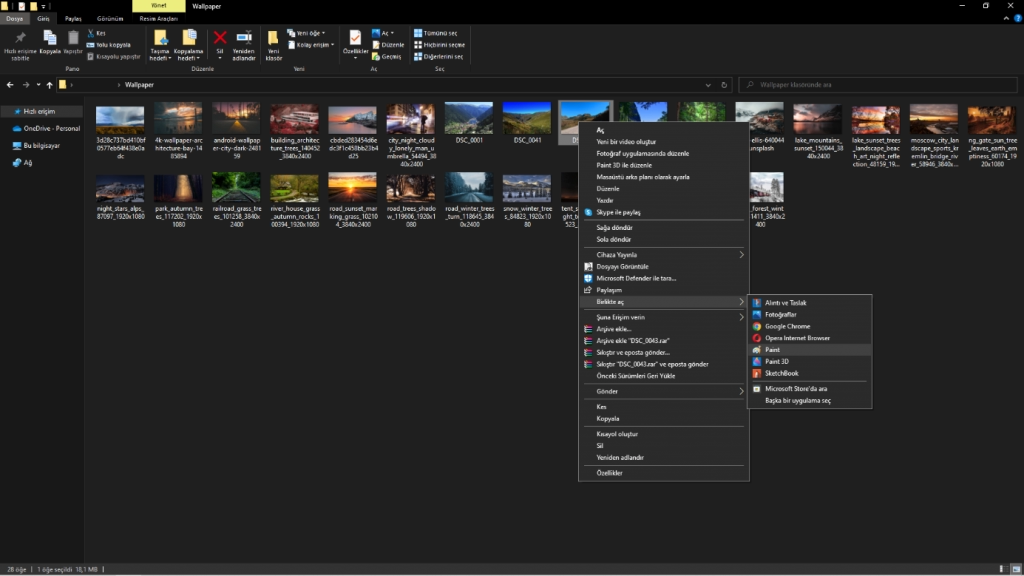Click Özellikler at bottom of context menu
The image size is (1024, 576).
tap(609, 472)
